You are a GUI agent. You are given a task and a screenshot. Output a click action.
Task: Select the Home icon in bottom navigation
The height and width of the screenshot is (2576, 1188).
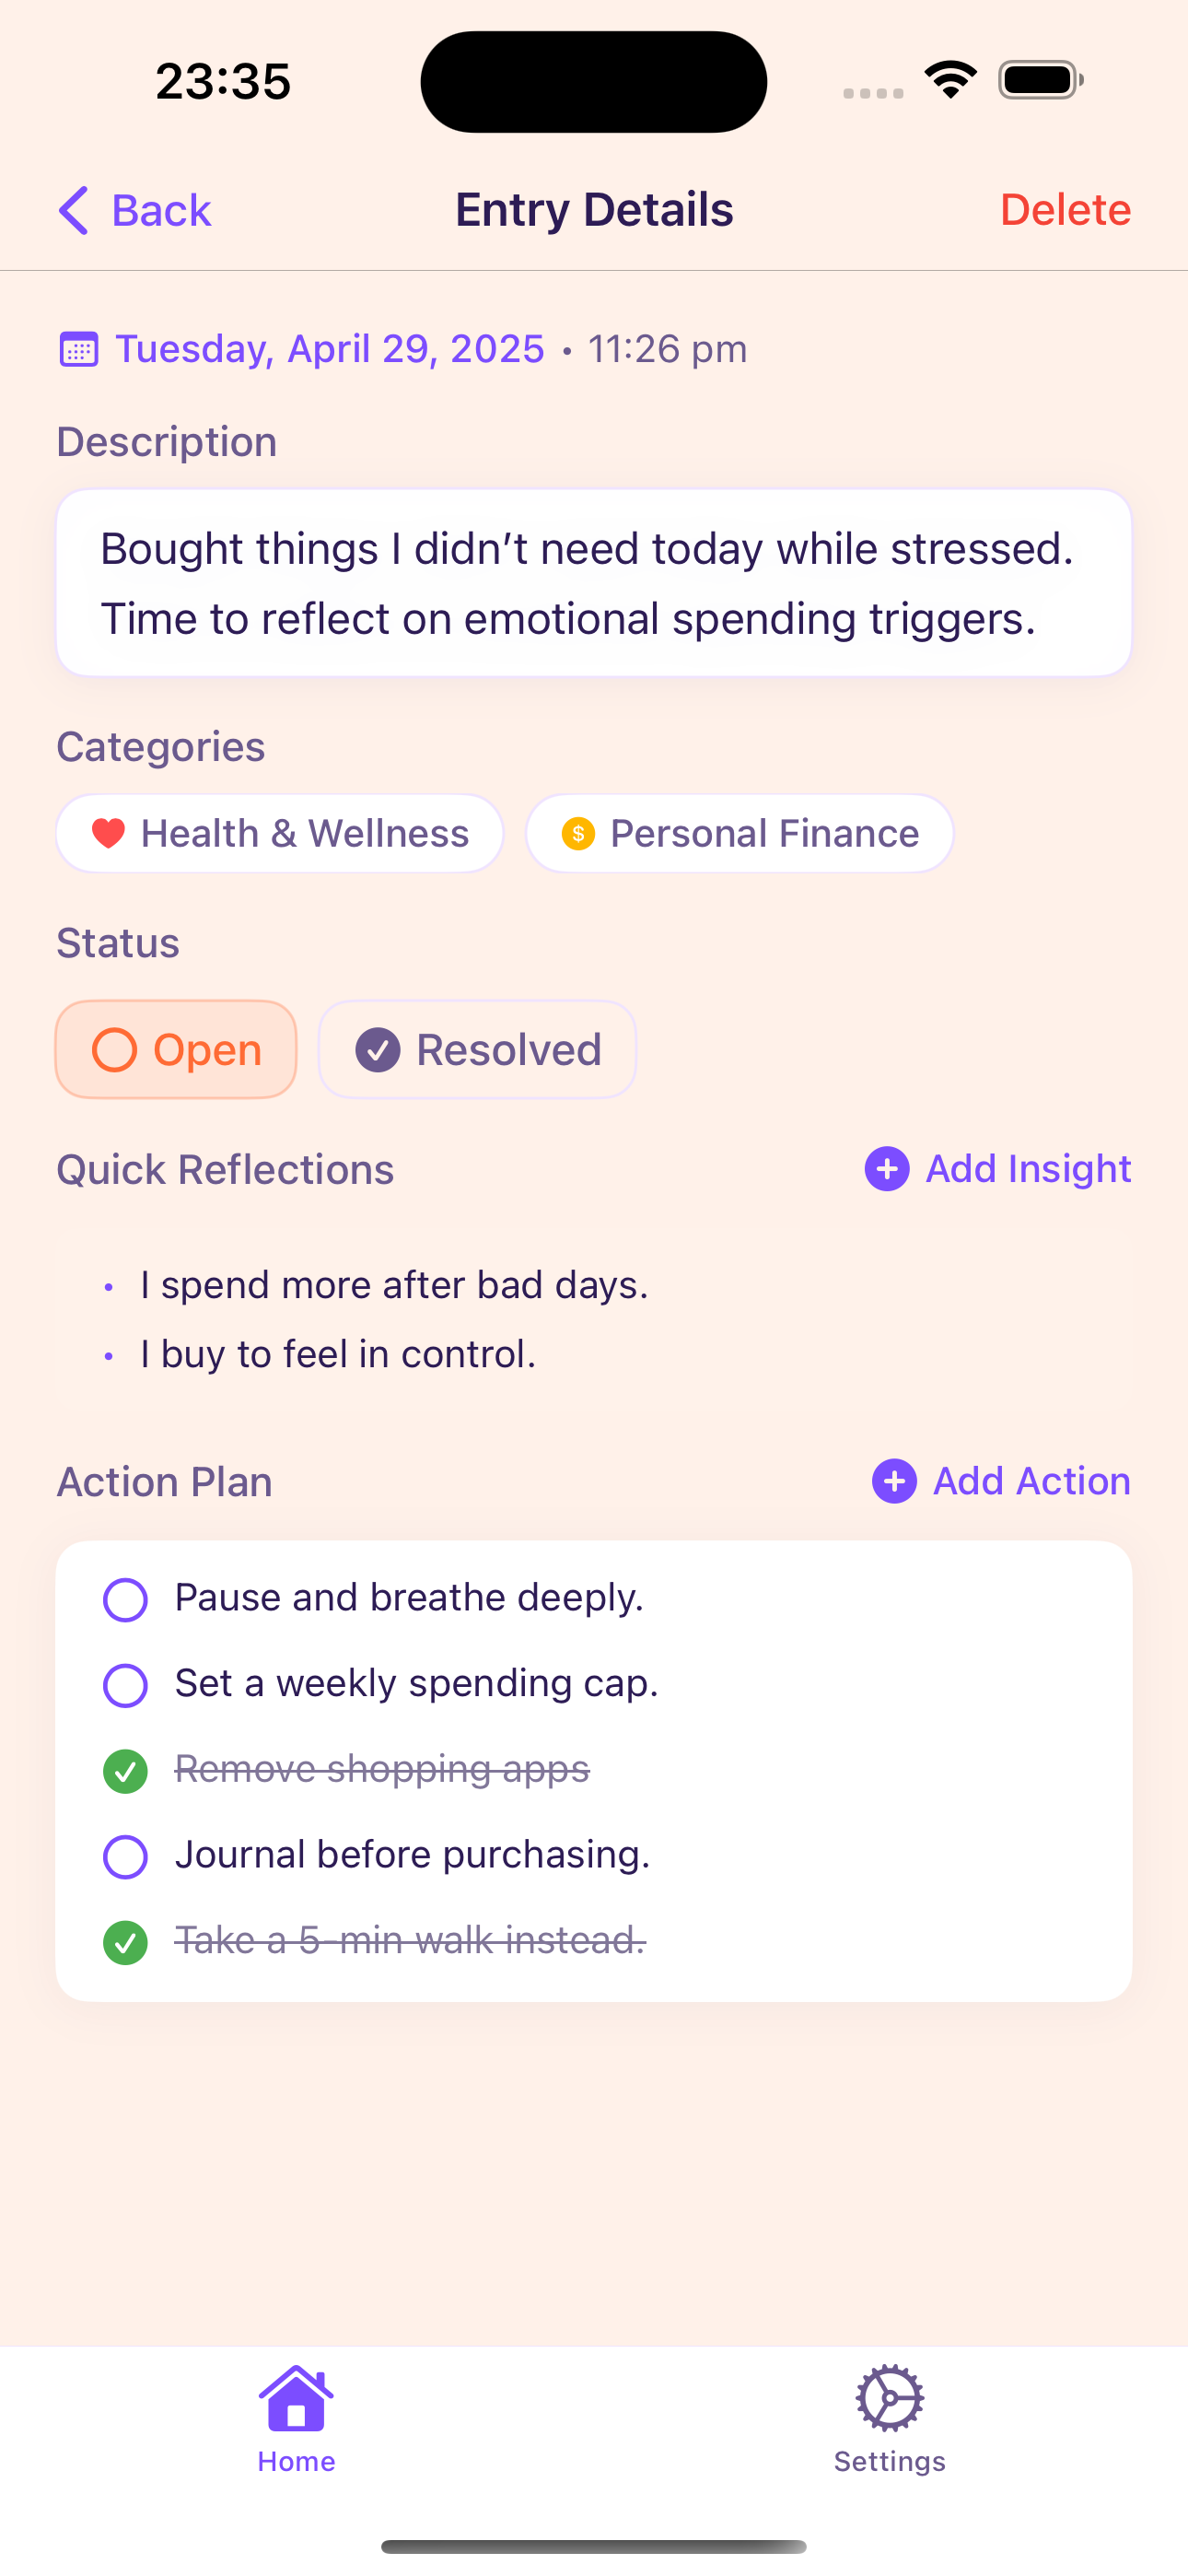point(296,2397)
